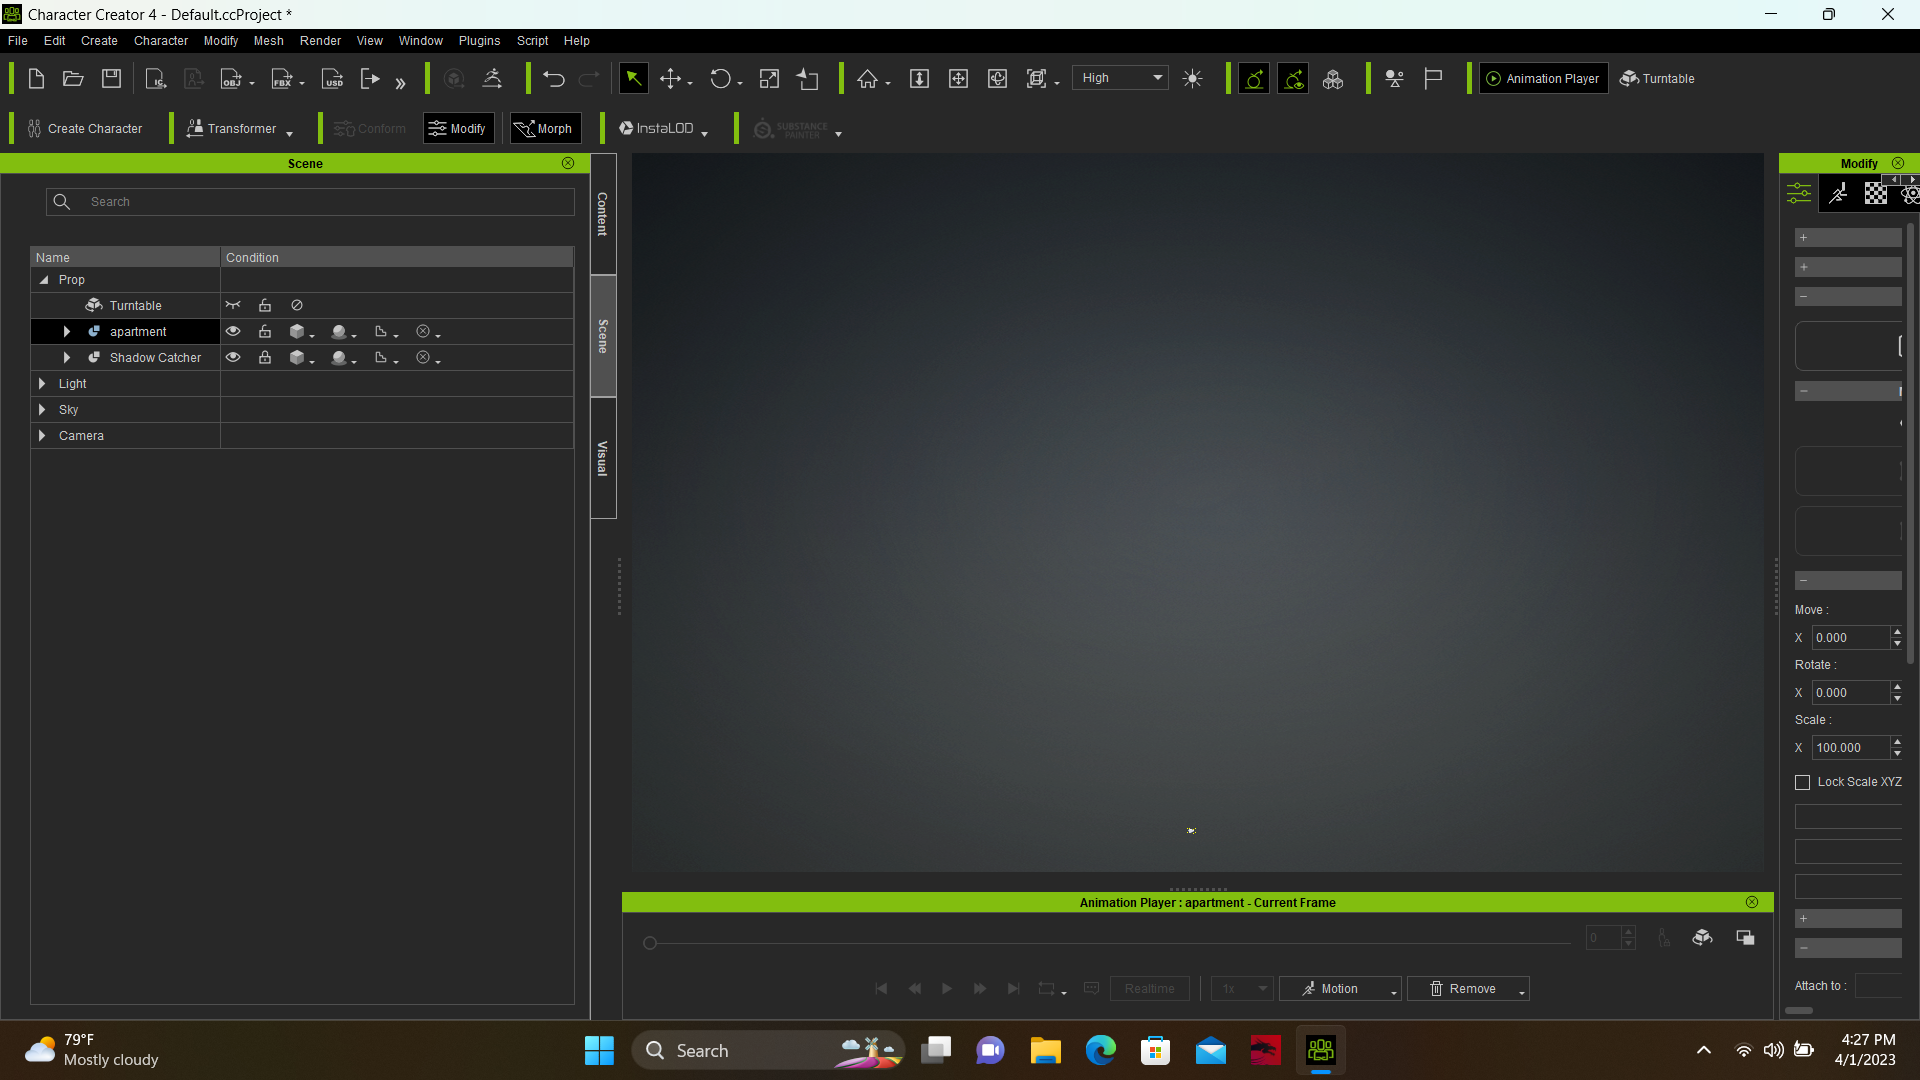The width and height of the screenshot is (1920, 1080).
Task: Expand the Shadow Catcher tree node
Action: 66,357
